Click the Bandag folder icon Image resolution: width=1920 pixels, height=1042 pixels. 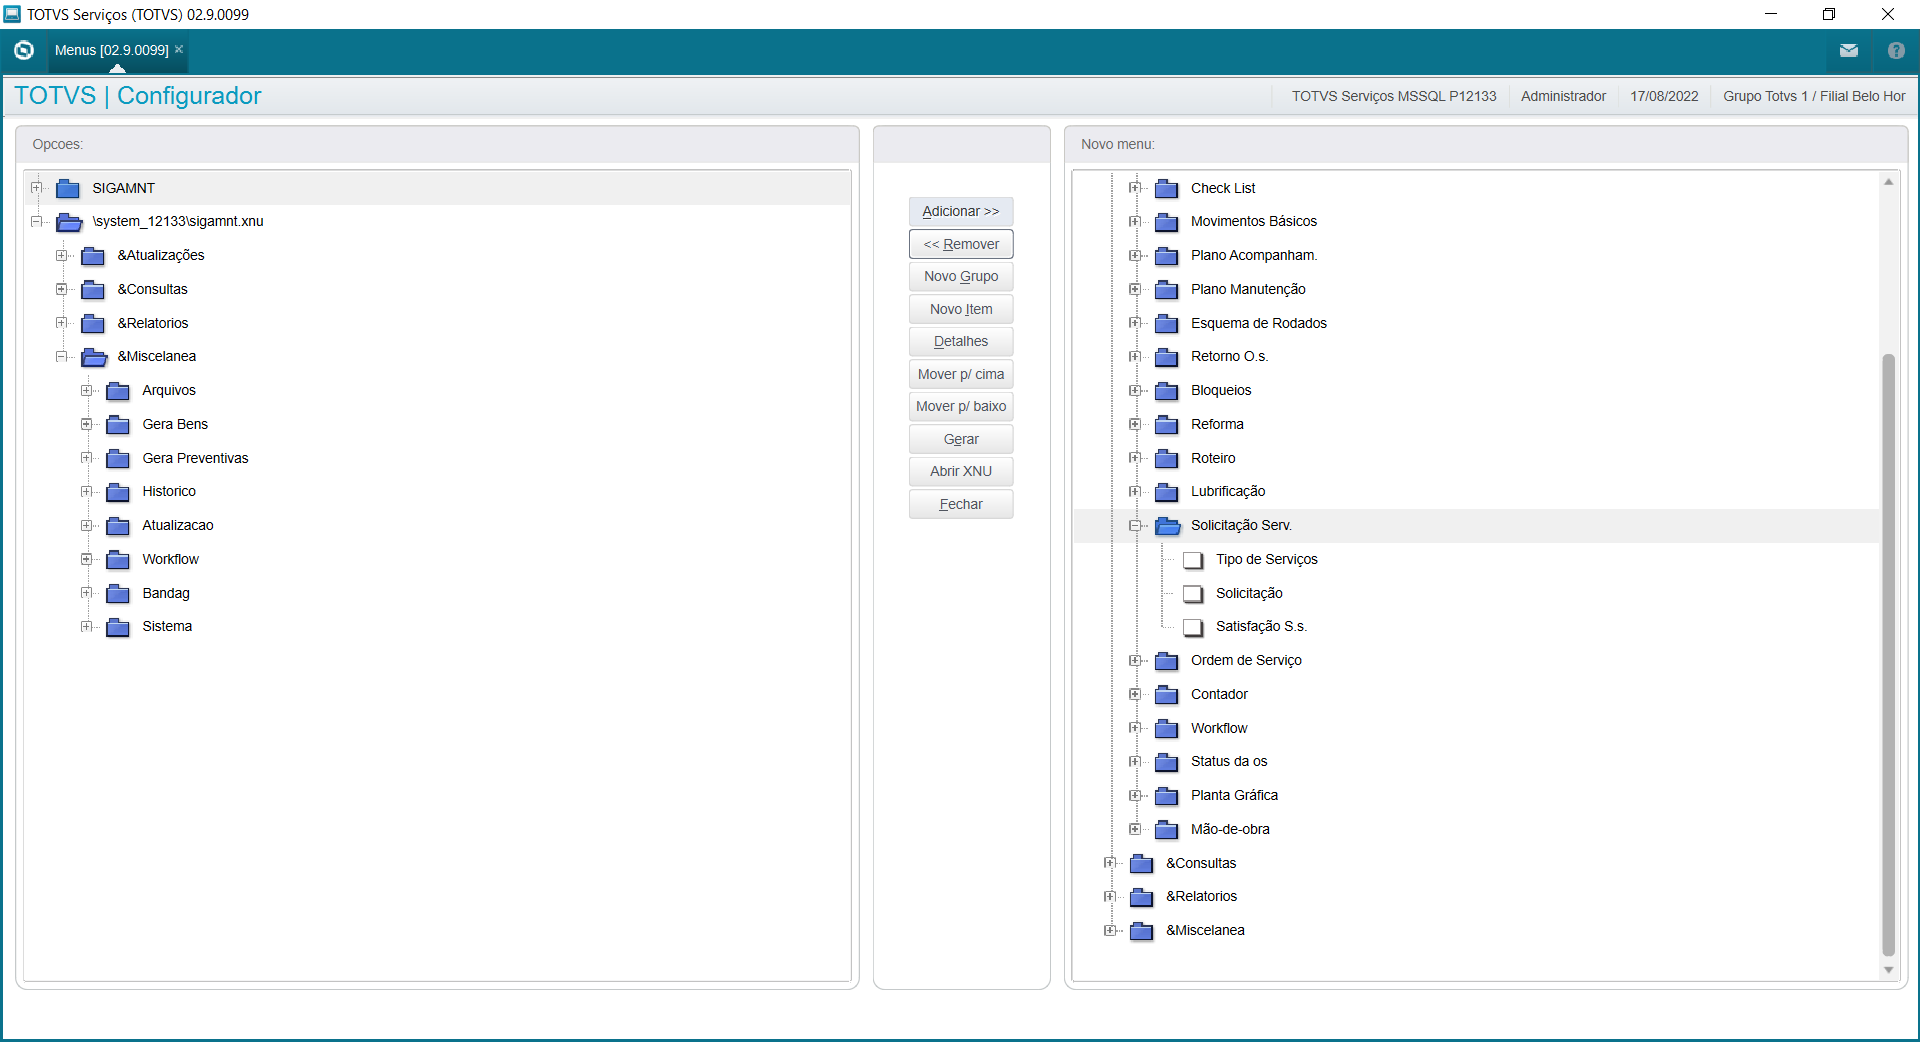click(118, 594)
